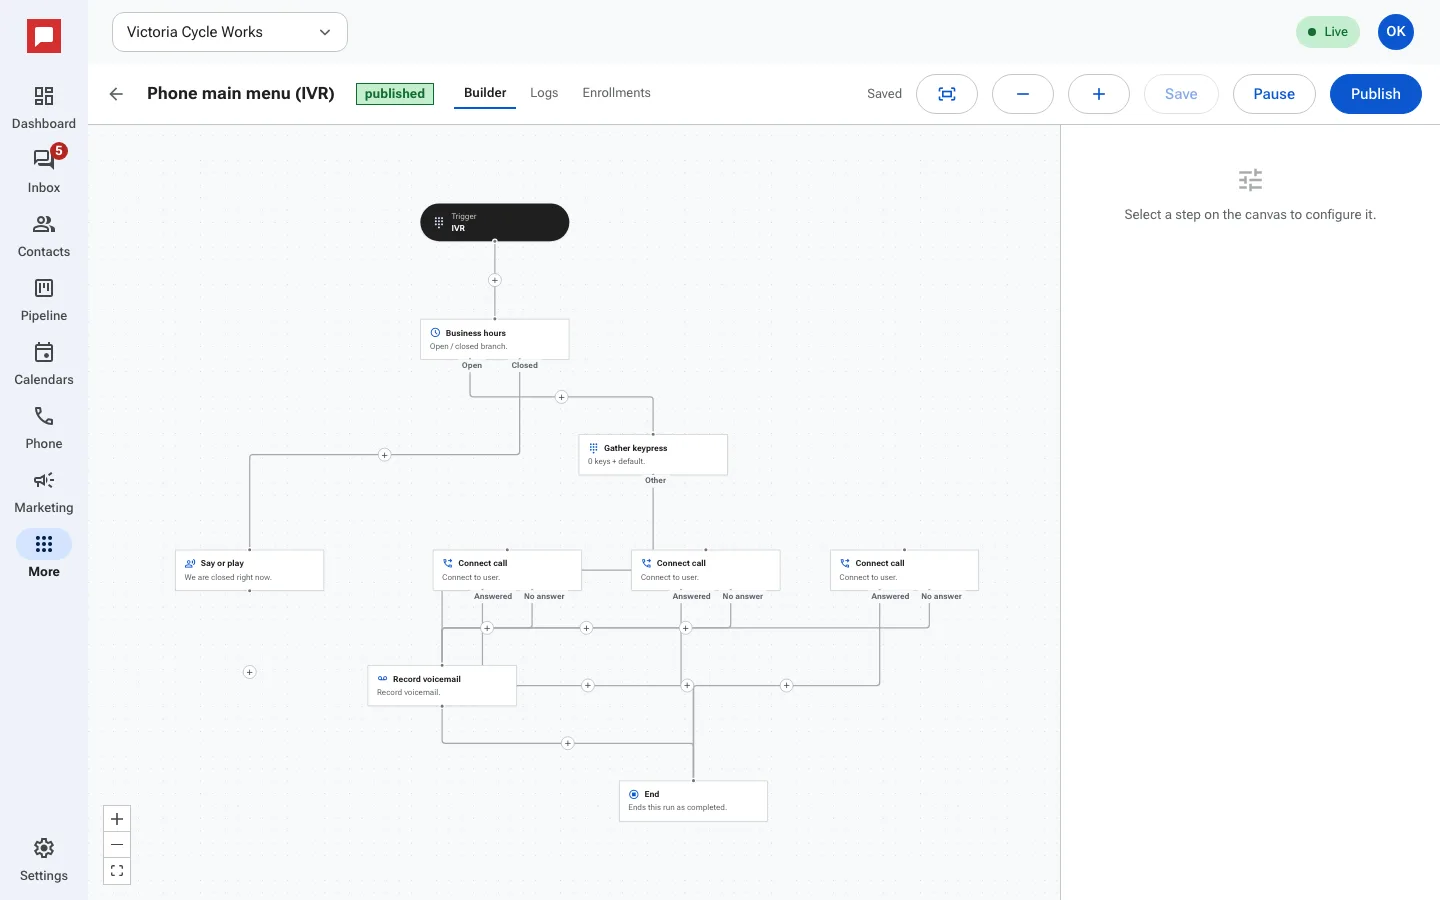
Task: Select the Gather keypress node
Action: pos(653,454)
